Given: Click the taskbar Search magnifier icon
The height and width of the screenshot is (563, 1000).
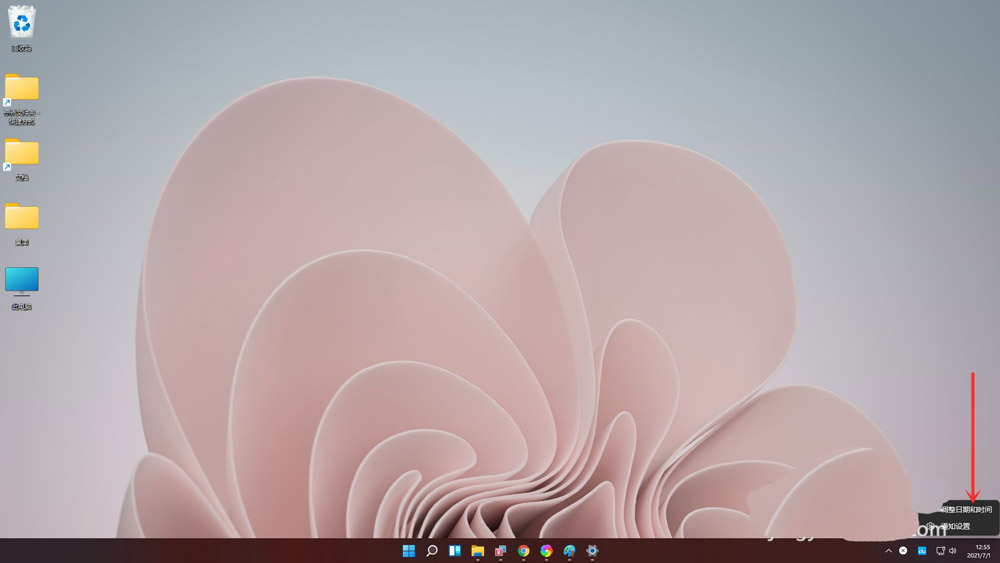Looking at the screenshot, I should coord(432,551).
